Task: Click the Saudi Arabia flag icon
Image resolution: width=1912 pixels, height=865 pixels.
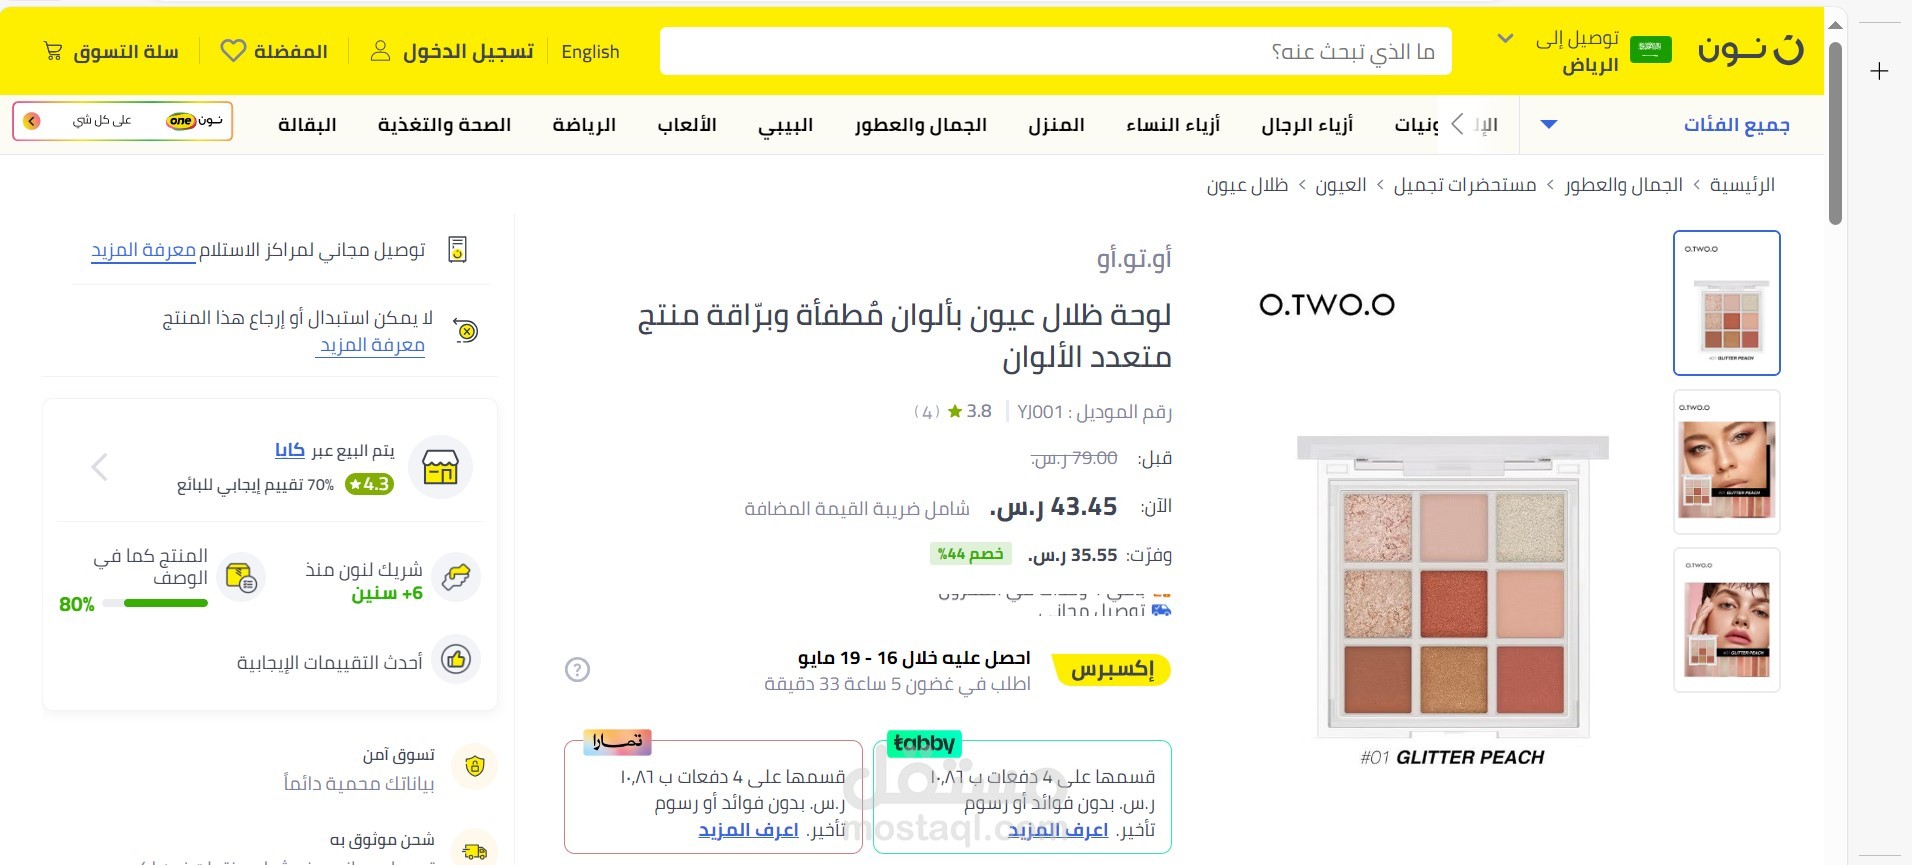Action: tap(1651, 50)
